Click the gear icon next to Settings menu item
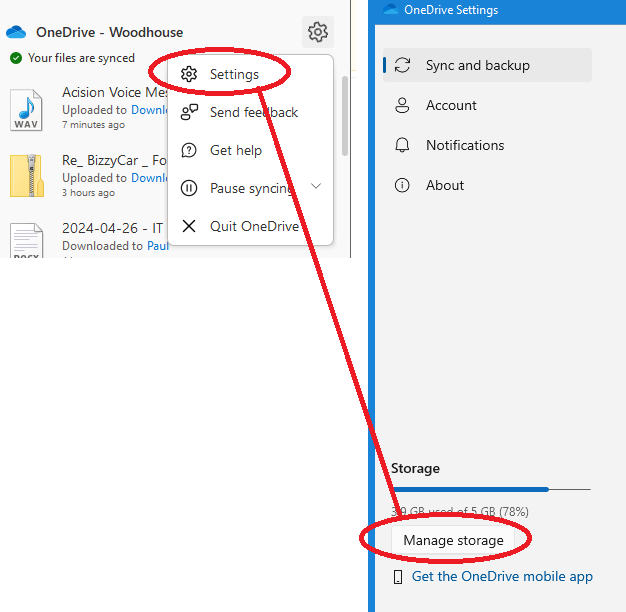This screenshot has height=612, width=626. (x=189, y=74)
